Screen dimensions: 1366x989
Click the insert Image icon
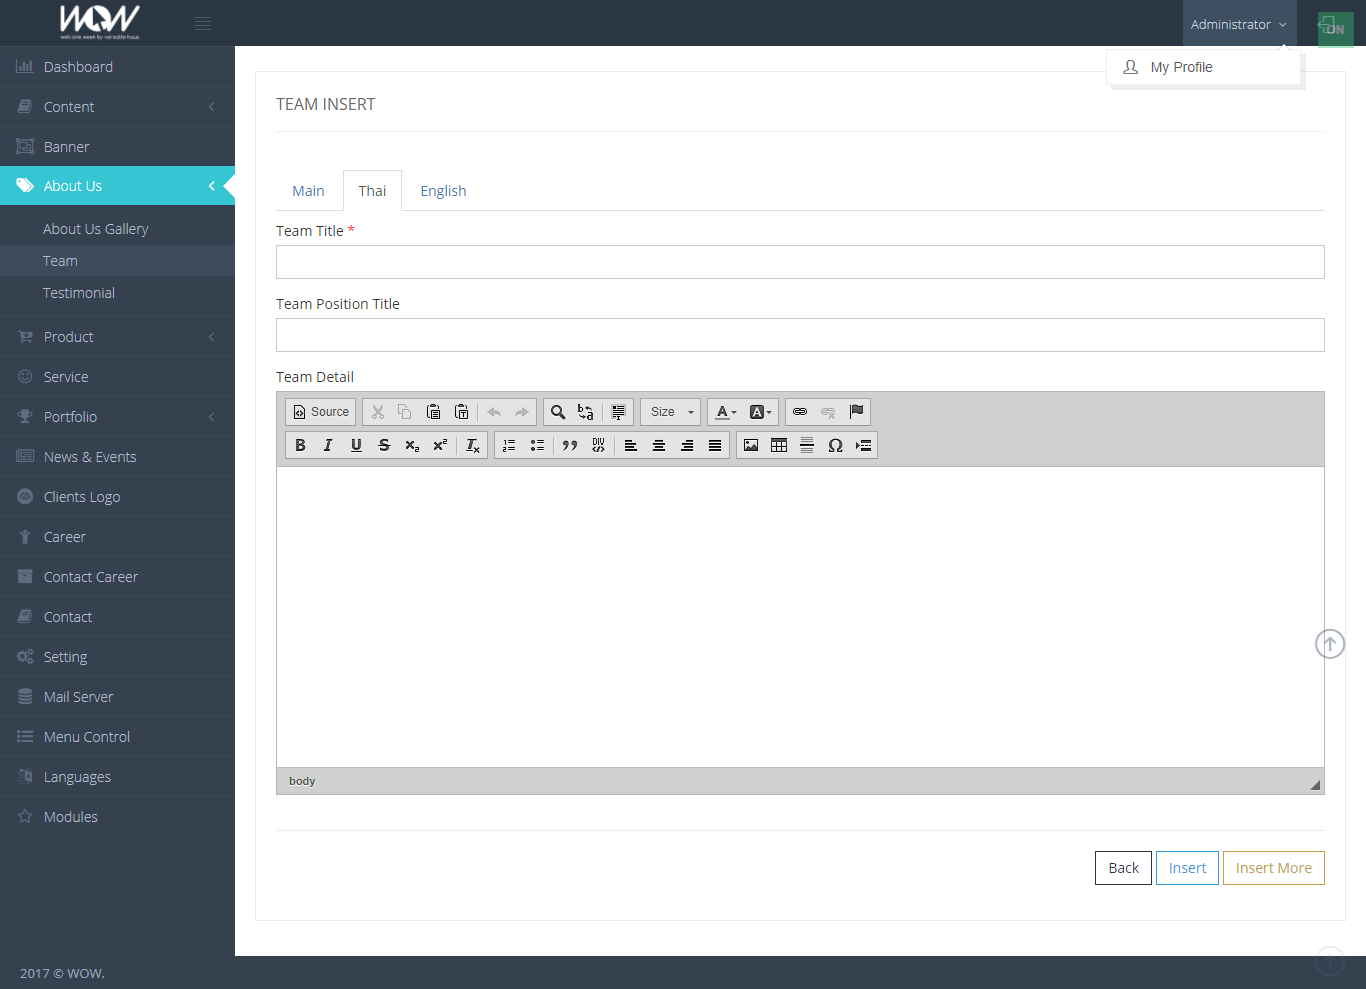(751, 446)
